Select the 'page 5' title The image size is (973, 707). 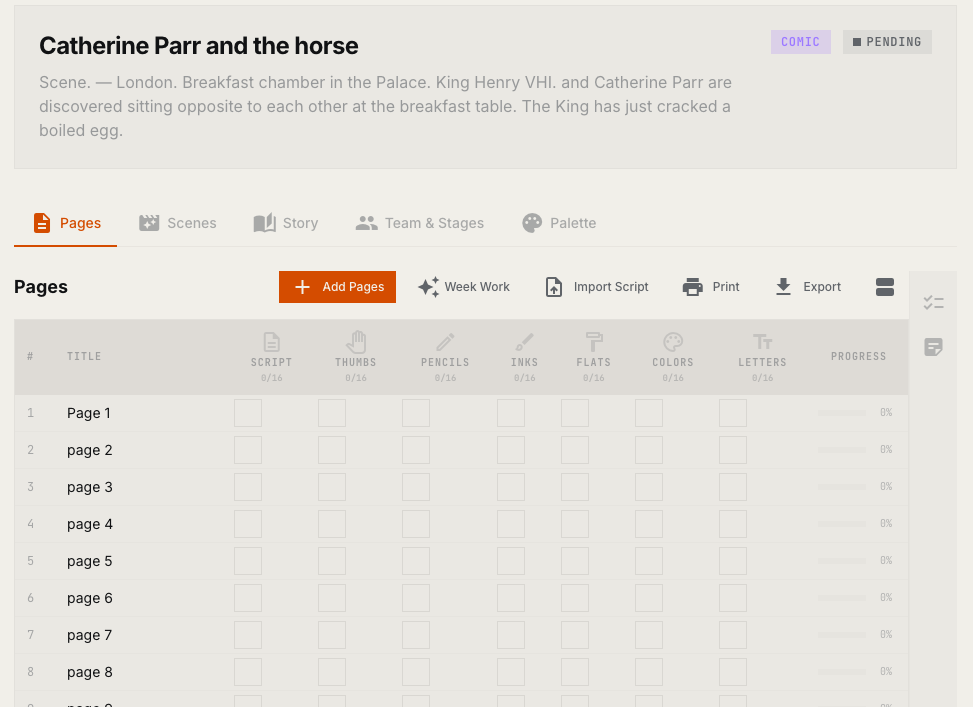[89, 562]
